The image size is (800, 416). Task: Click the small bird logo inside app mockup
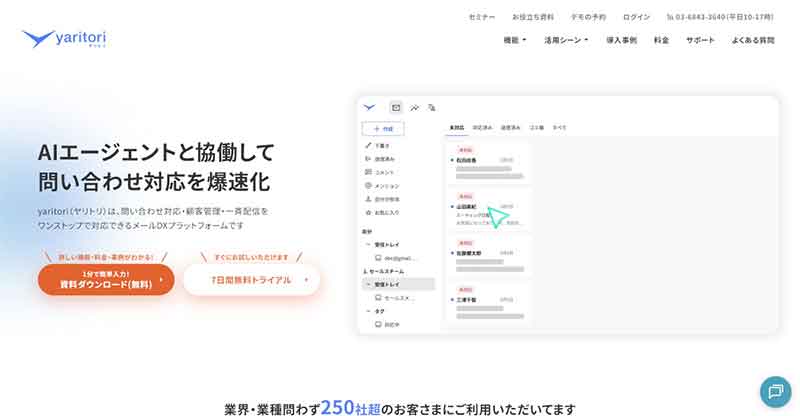click(369, 107)
